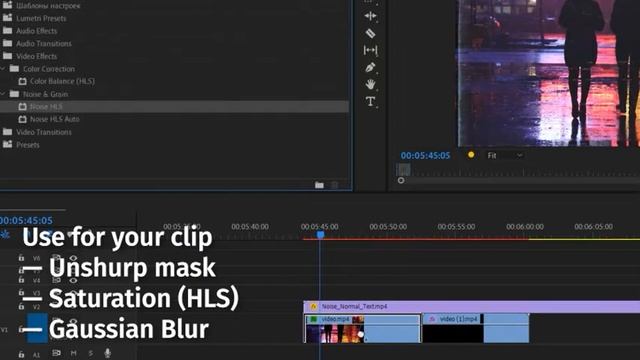
Task: Select the Pen tool
Action: (370, 67)
